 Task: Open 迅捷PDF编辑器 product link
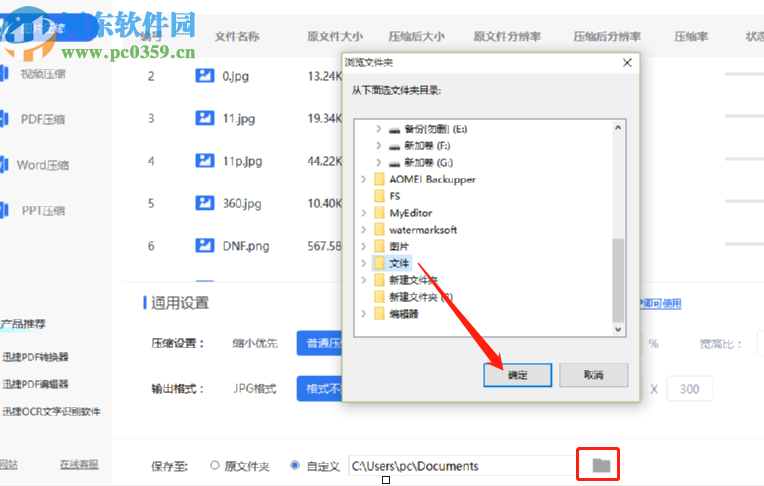point(35,384)
